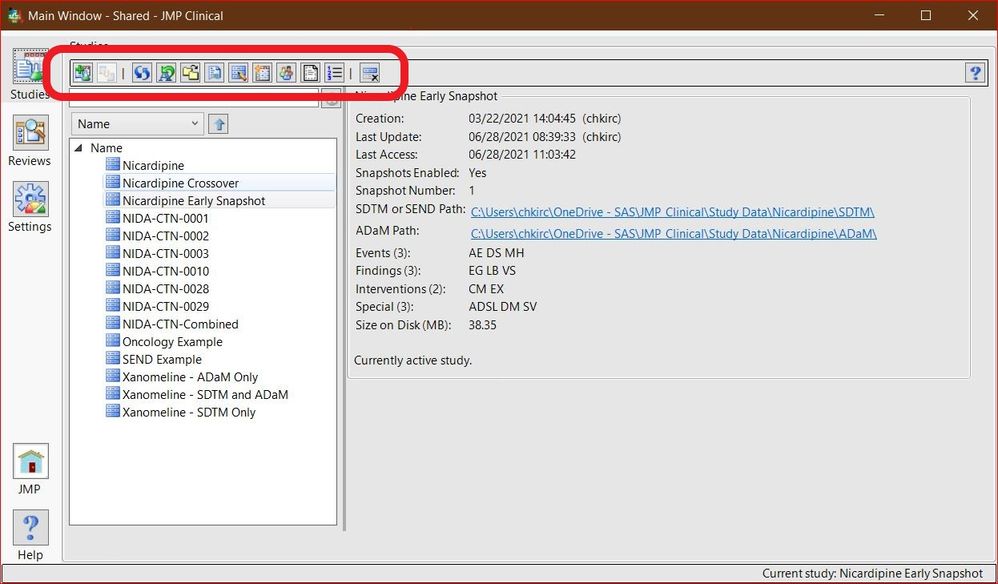Image resolution: width=998 pixels, height=584 pixels.
Task: Click the Interventions value CM EX
Action: [486, 289]
